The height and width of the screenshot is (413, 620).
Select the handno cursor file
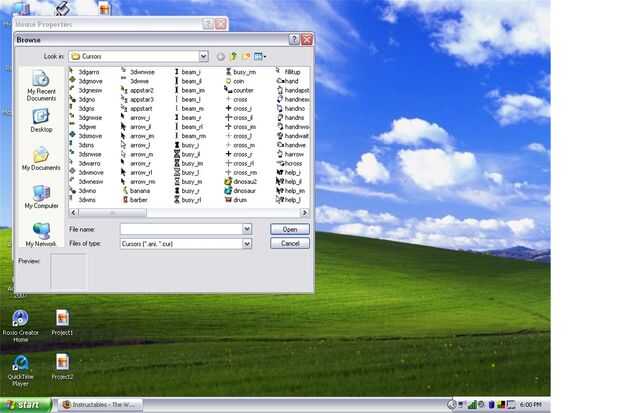point(291,108)
